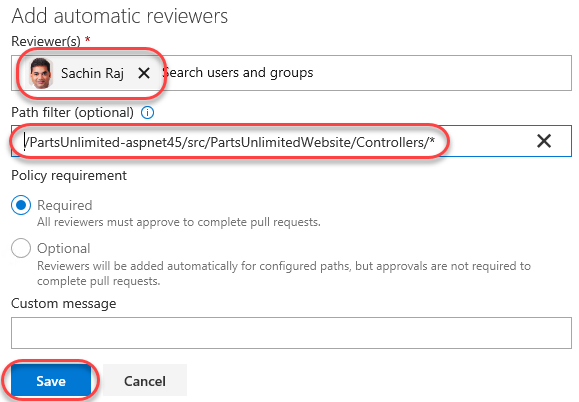
Task: Focus the Search users and groups field
Action: [366, 73]
